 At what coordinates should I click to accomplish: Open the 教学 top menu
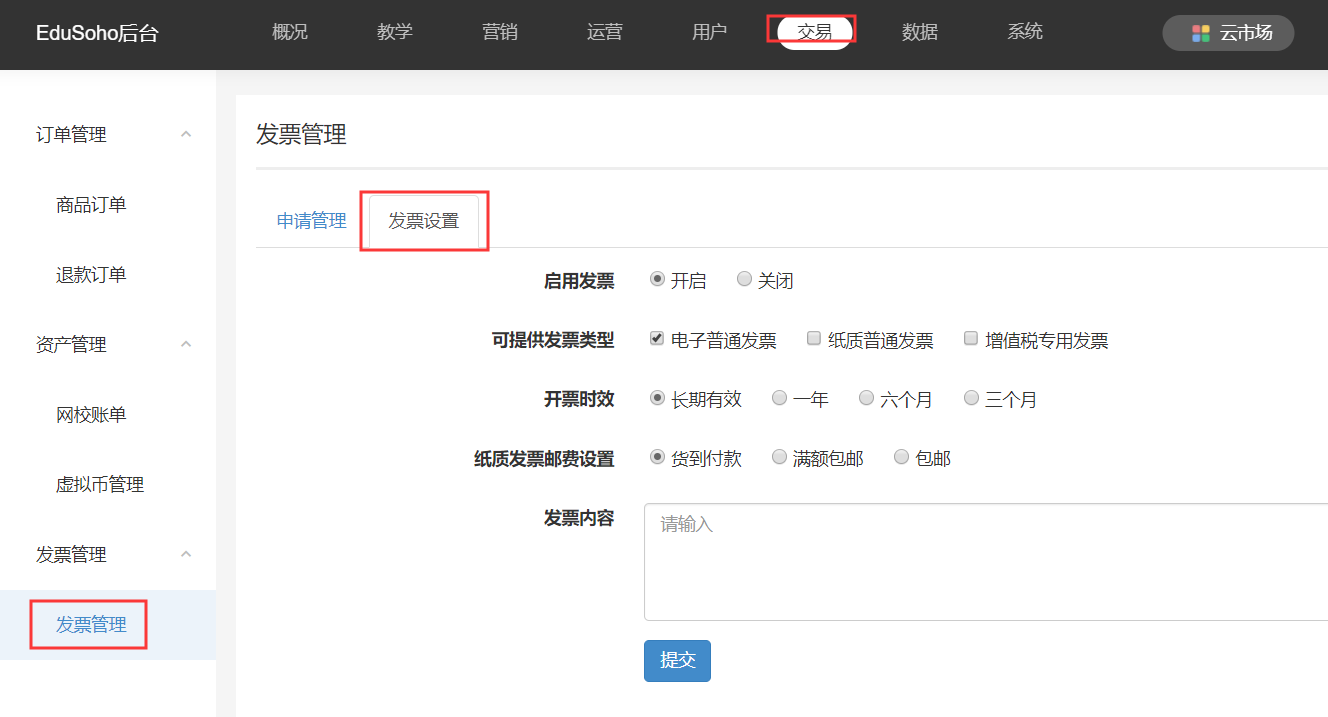[x=395, y=32]
